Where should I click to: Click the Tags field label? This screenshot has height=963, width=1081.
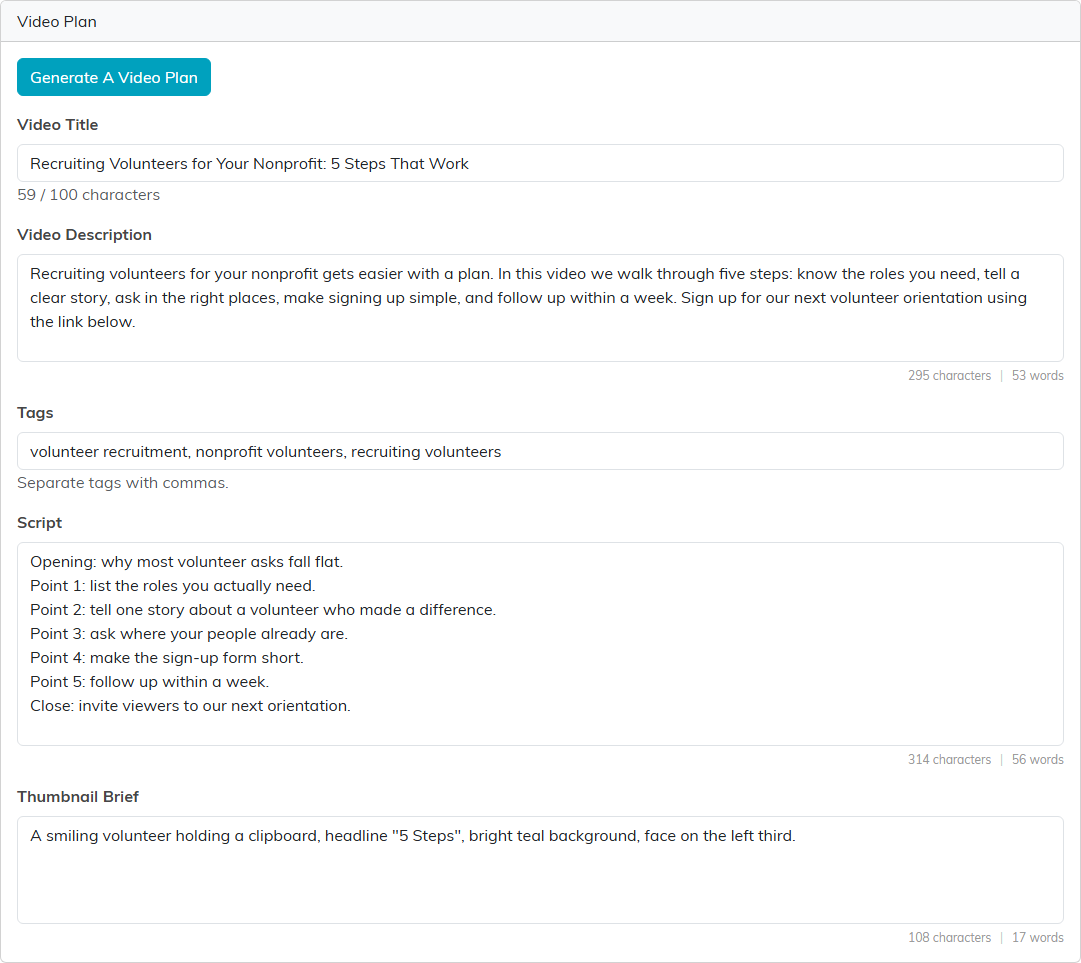(x=35, y=413)
